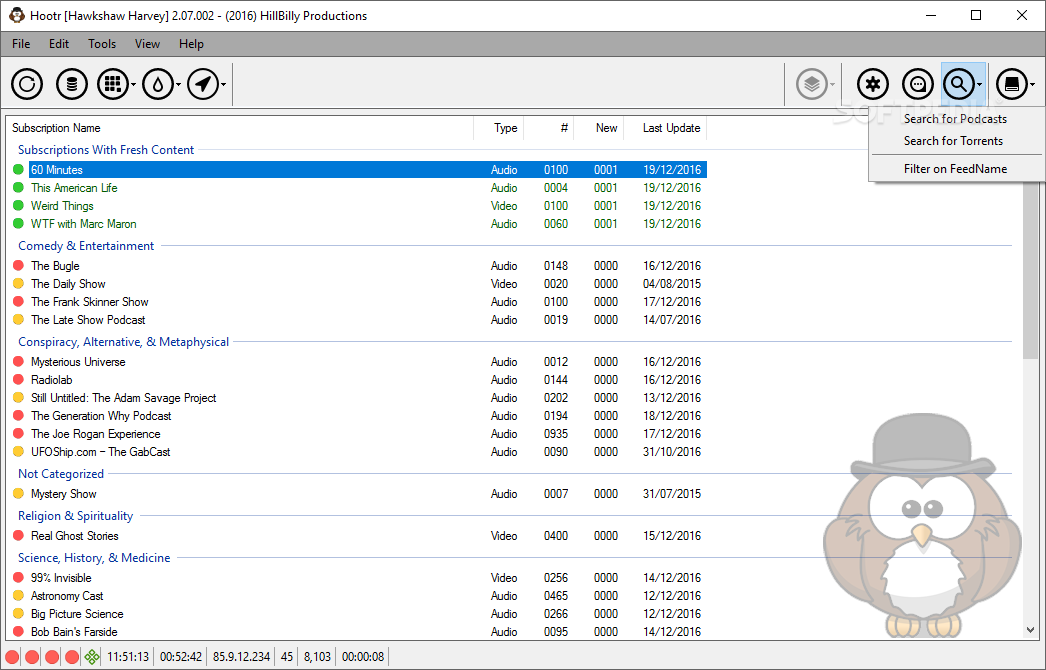This screenshot has width=1046, height=670.
Task: Click the red dot beside The Joe Rogan Experience
Action: pos(19,434)
